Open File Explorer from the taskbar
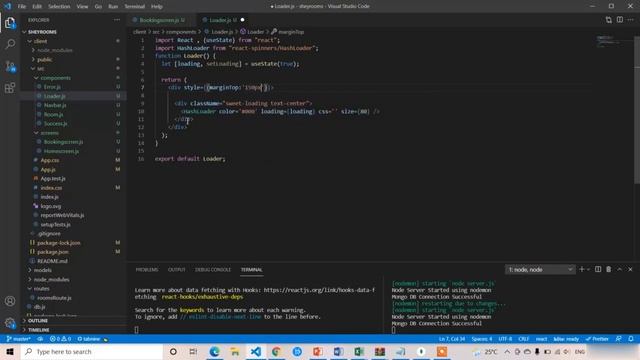The width and height of the screenshot is (640, 360). (235, 351)
